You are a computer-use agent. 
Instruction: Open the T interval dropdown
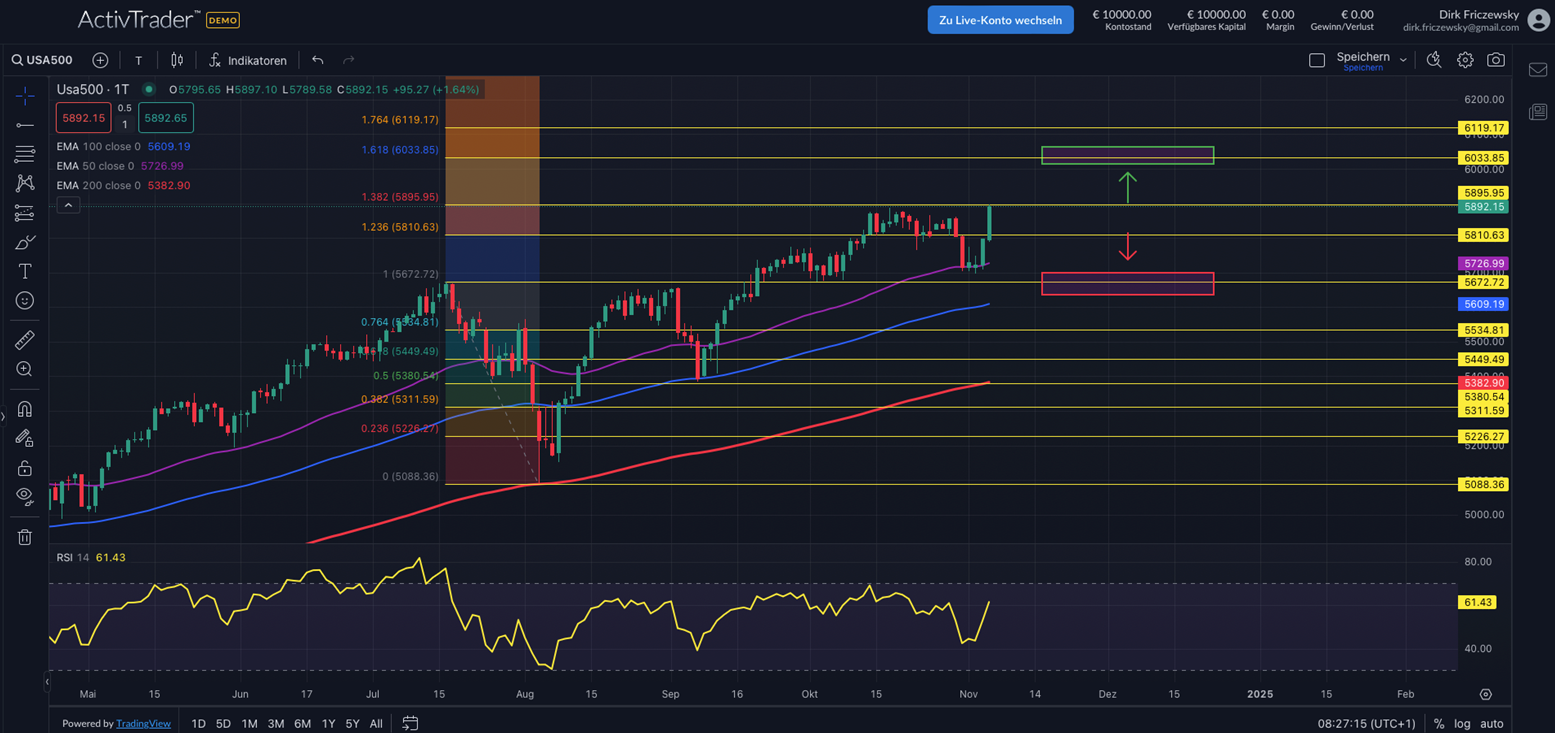pos(138,60)
